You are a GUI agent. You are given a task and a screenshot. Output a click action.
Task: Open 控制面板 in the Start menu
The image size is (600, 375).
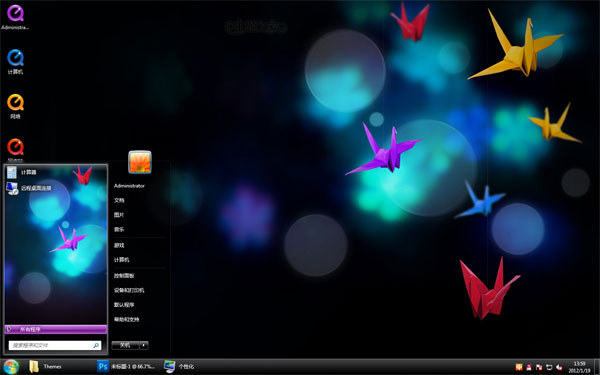(124, 276)
